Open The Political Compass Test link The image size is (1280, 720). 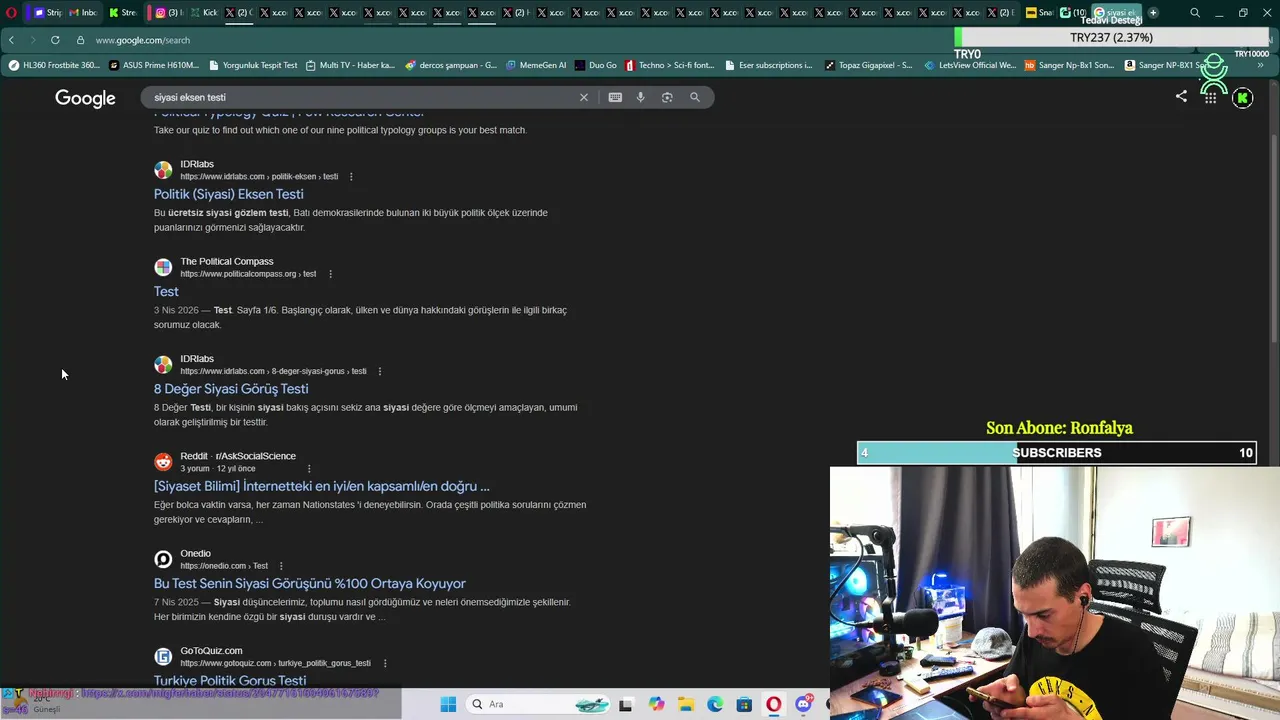click(166, 291)
